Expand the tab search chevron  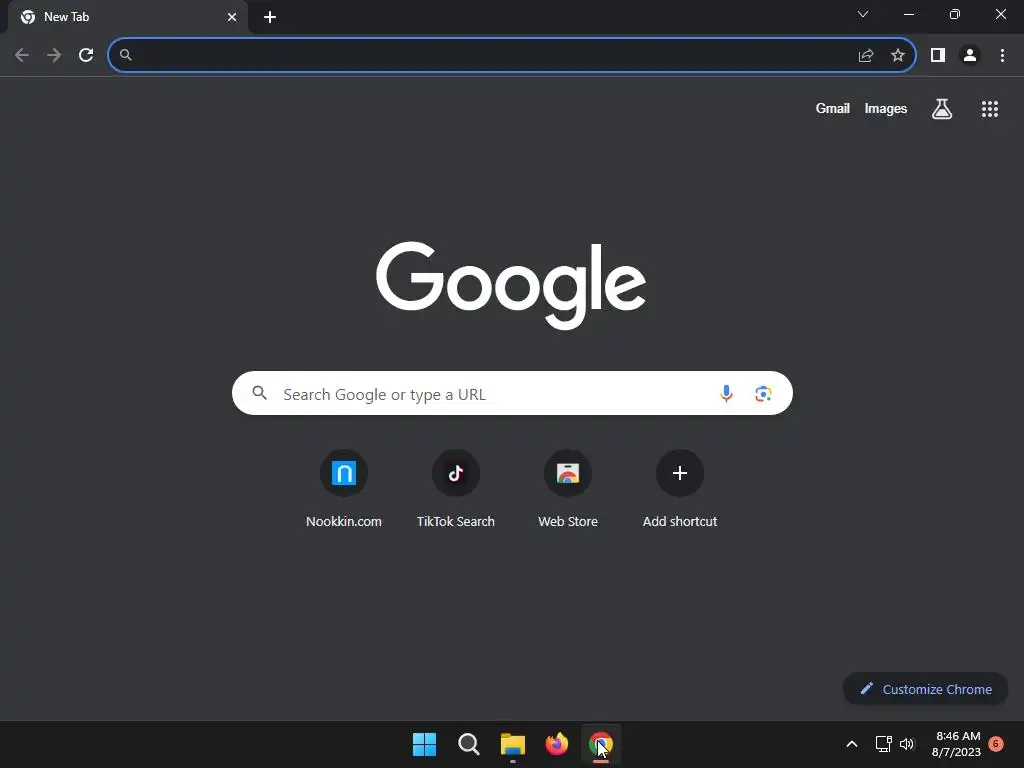click(863, 14)
